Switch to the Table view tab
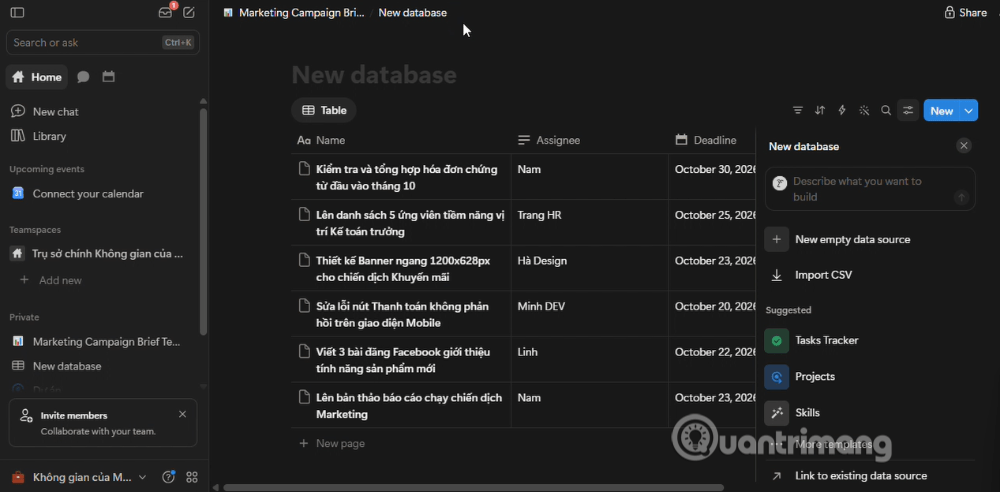This screenshot has height=492, width=1000. (324, 110)
